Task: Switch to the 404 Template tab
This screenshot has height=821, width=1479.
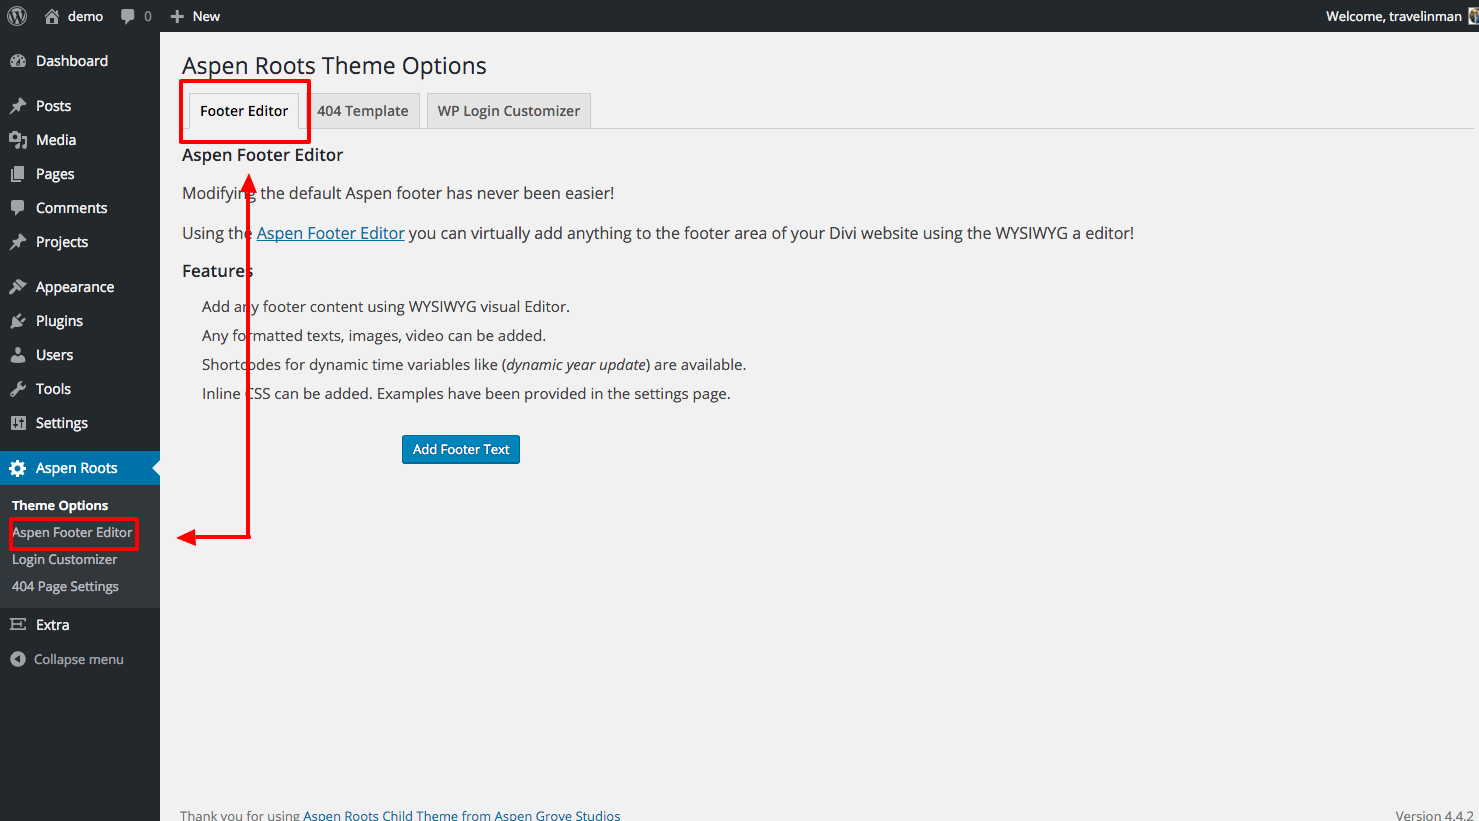Action: [x=363, y=111]
